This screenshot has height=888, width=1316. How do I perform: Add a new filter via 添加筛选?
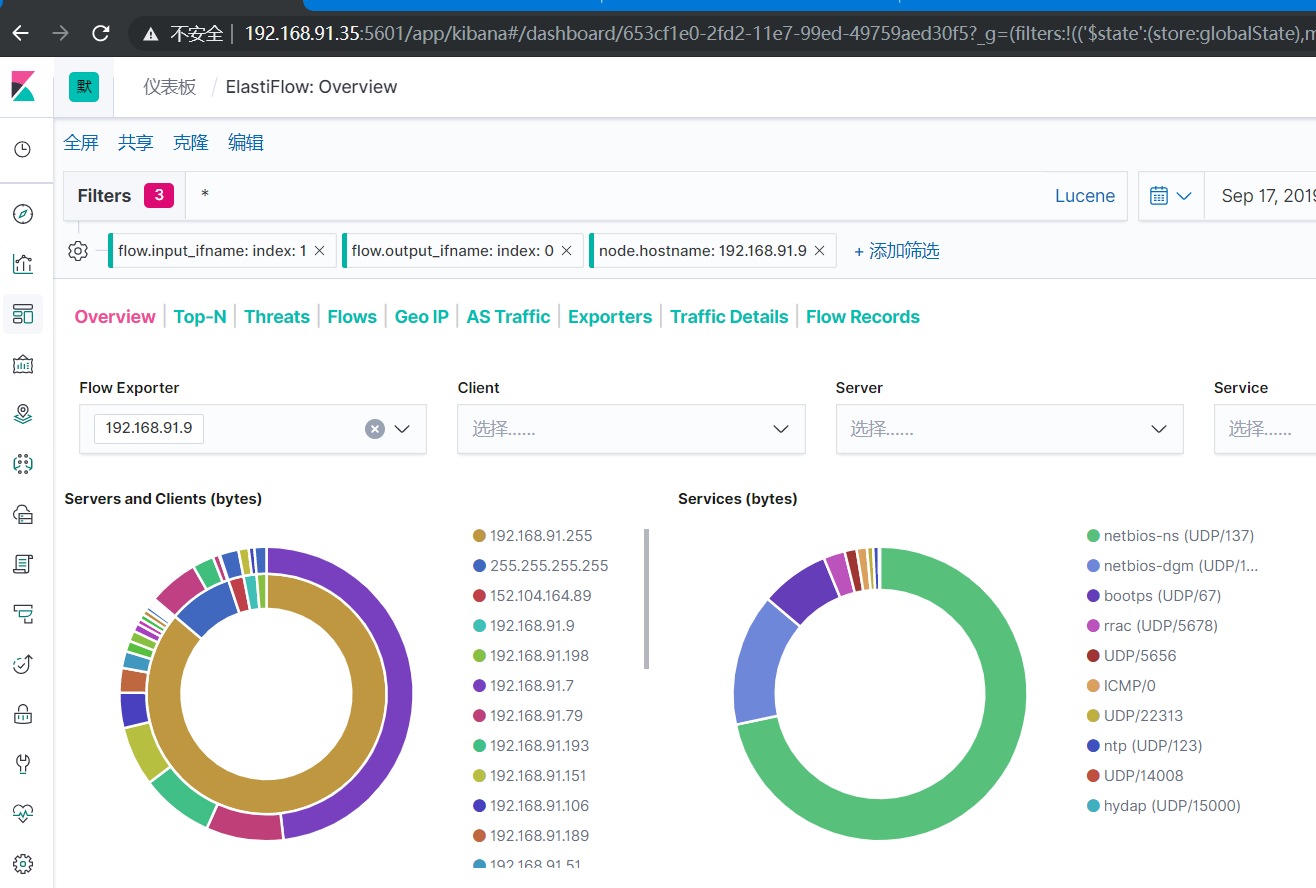896,250
